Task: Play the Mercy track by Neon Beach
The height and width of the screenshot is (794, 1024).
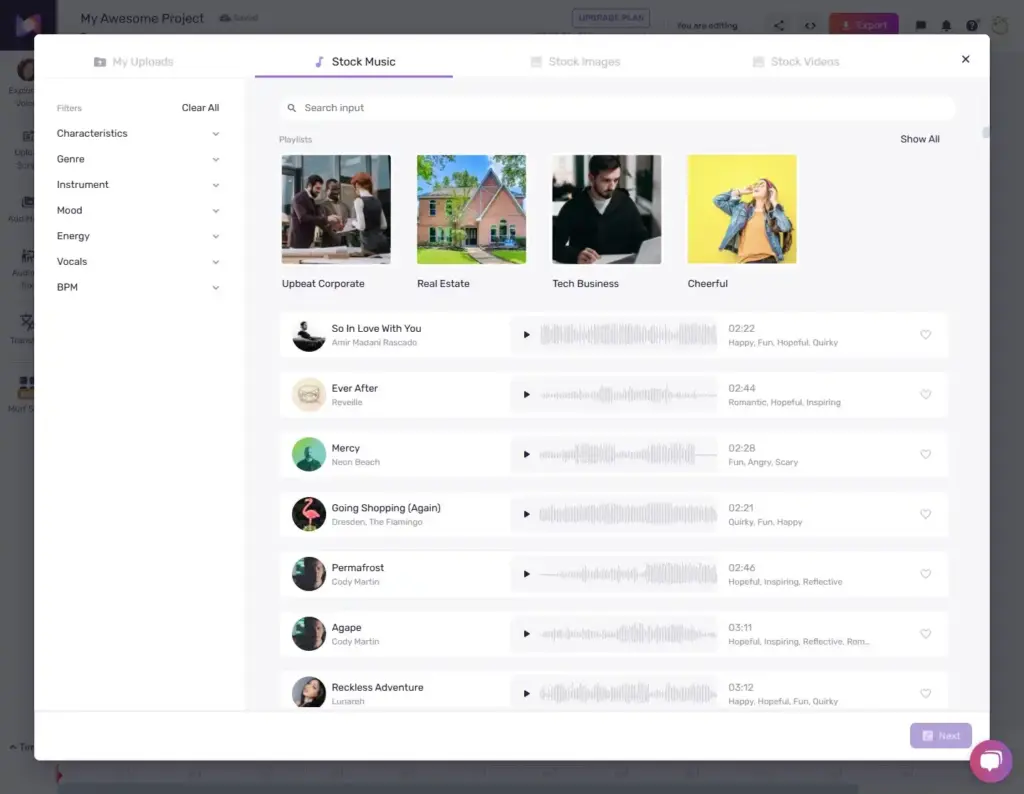Action: [526, 455]
